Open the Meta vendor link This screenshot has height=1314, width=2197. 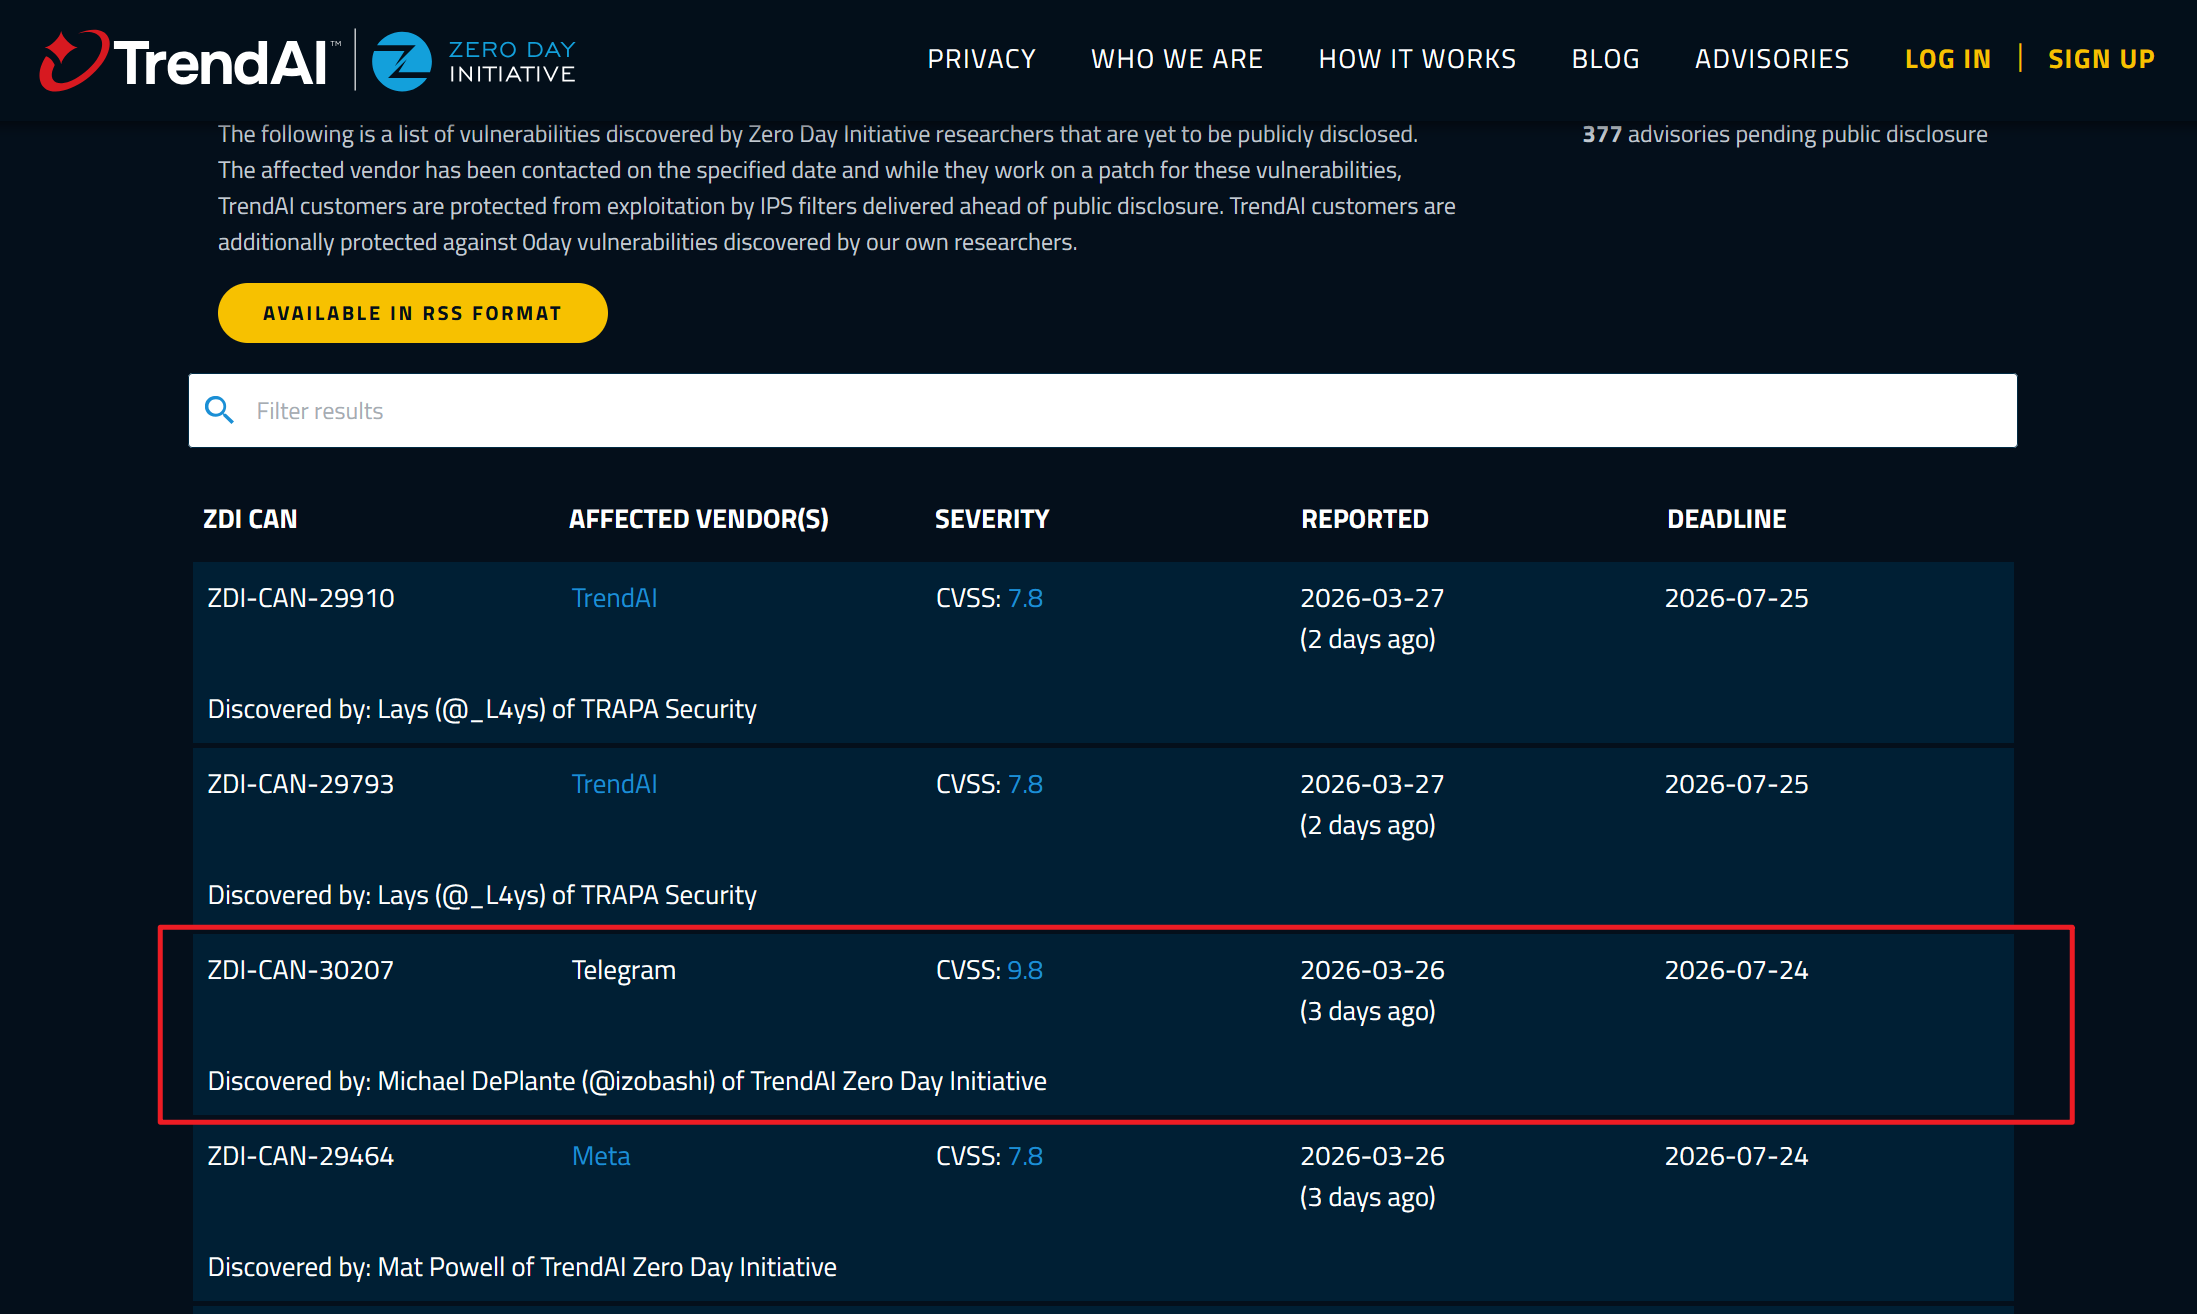(600, 1156)
